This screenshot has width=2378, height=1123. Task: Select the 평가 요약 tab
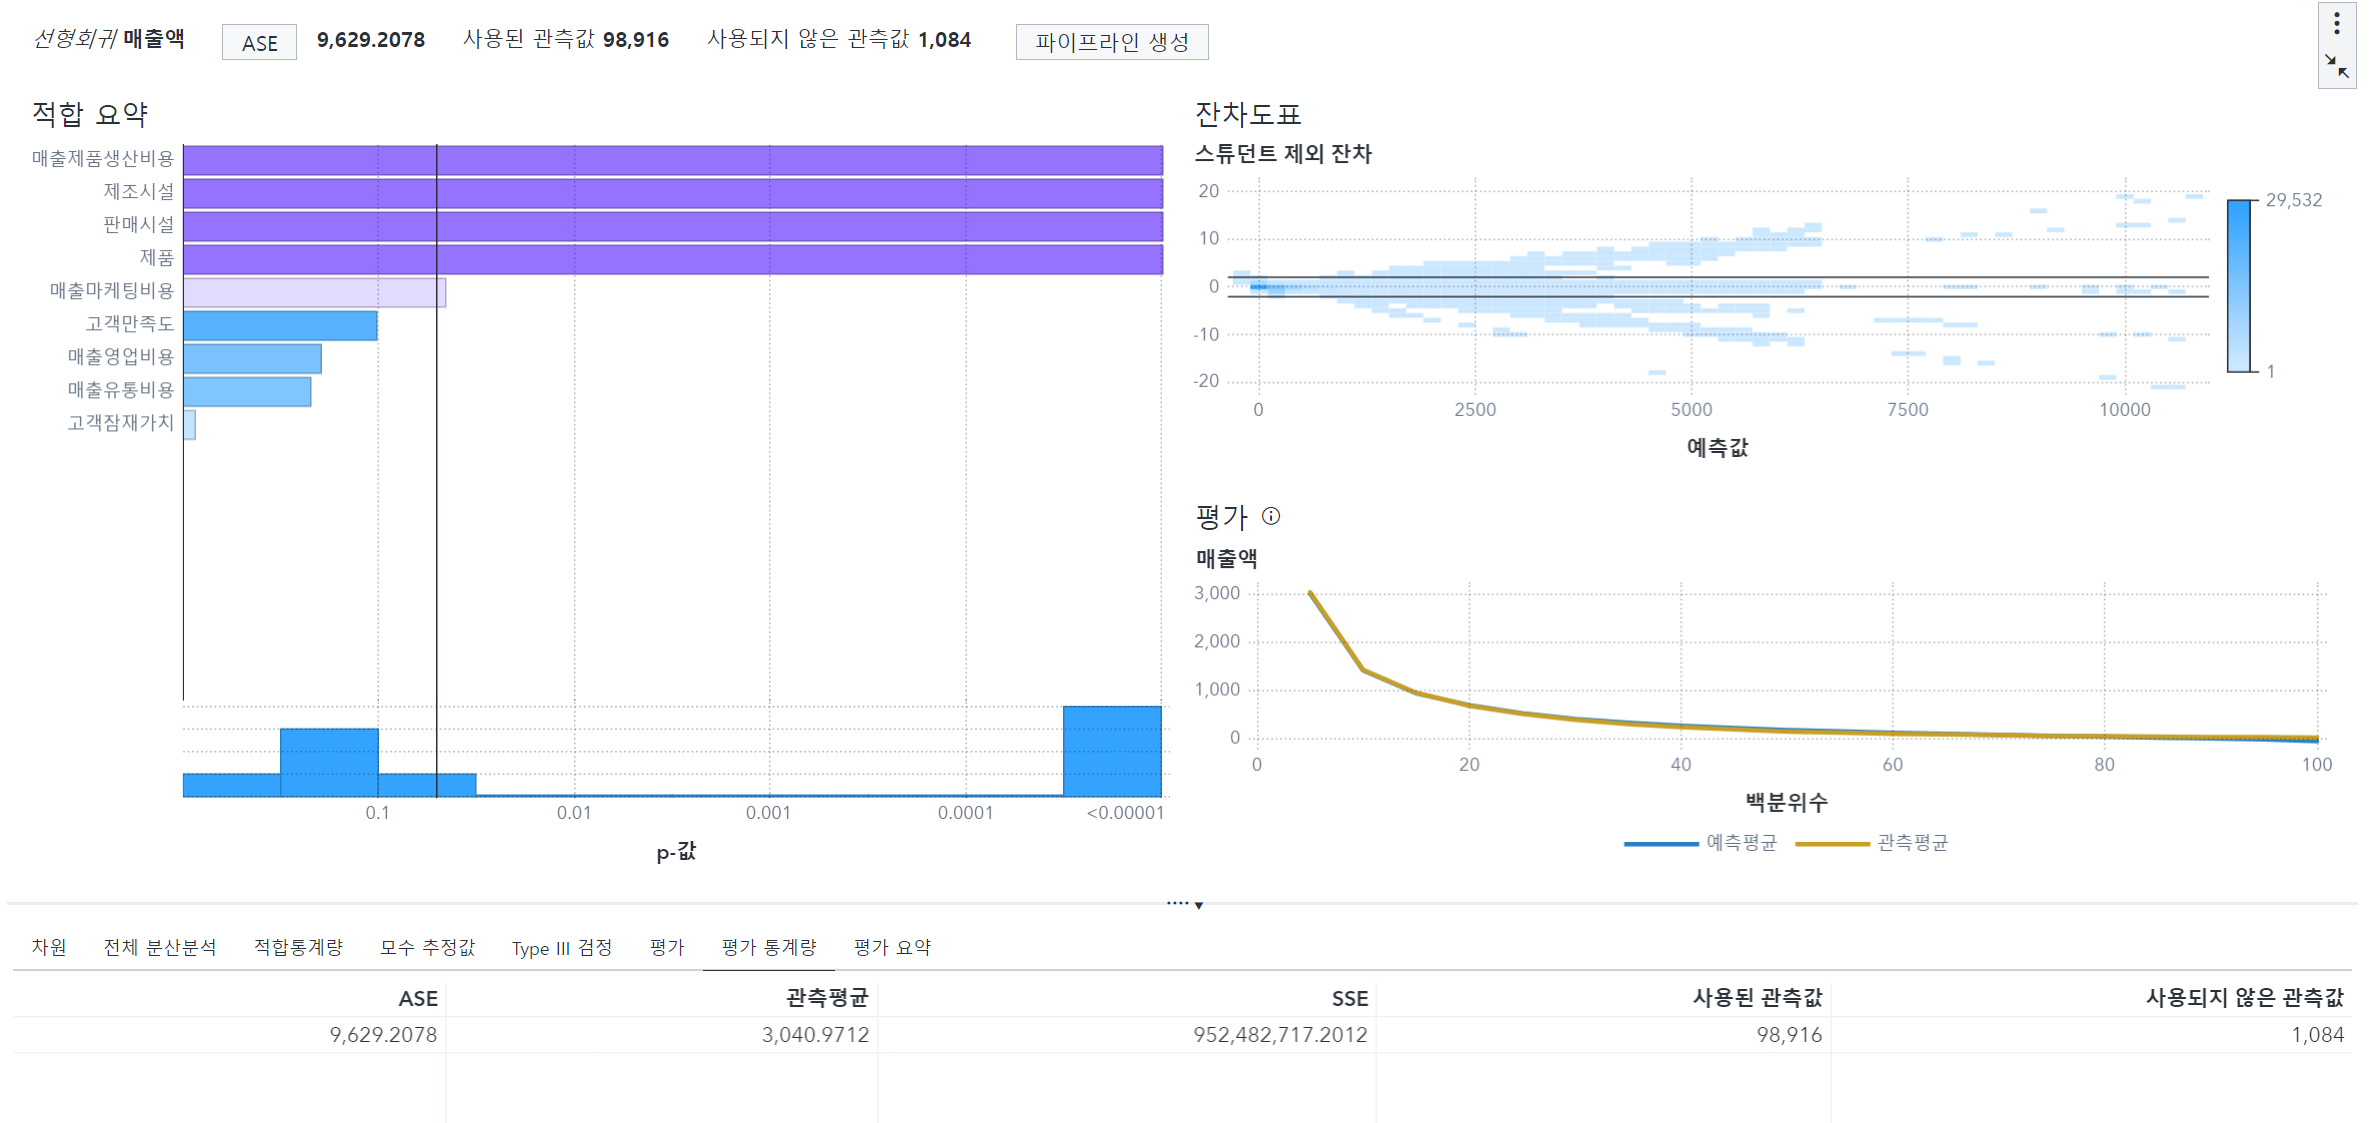coord(892,947)
